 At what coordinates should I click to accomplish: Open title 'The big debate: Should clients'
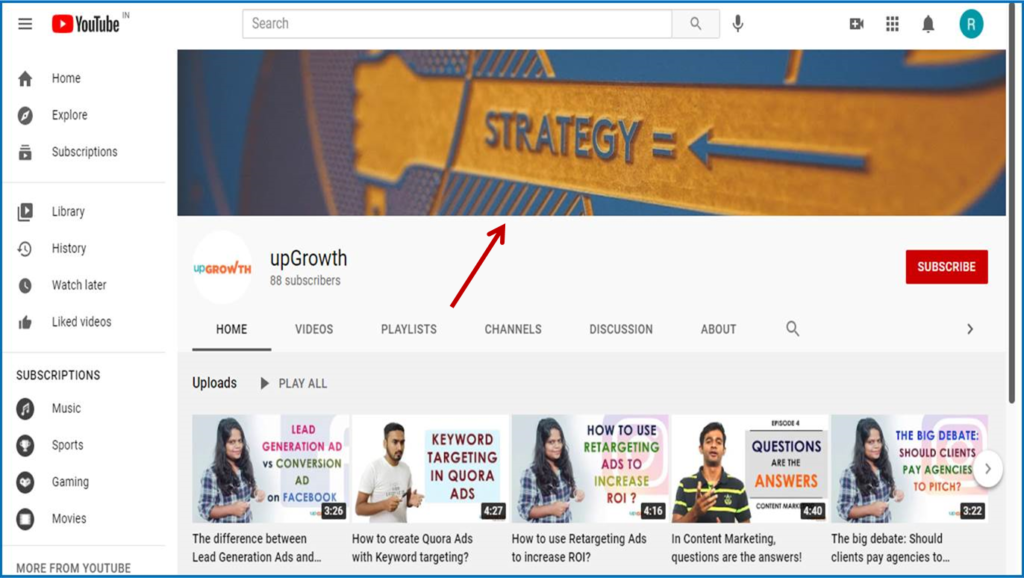click(x=890, y=548)
